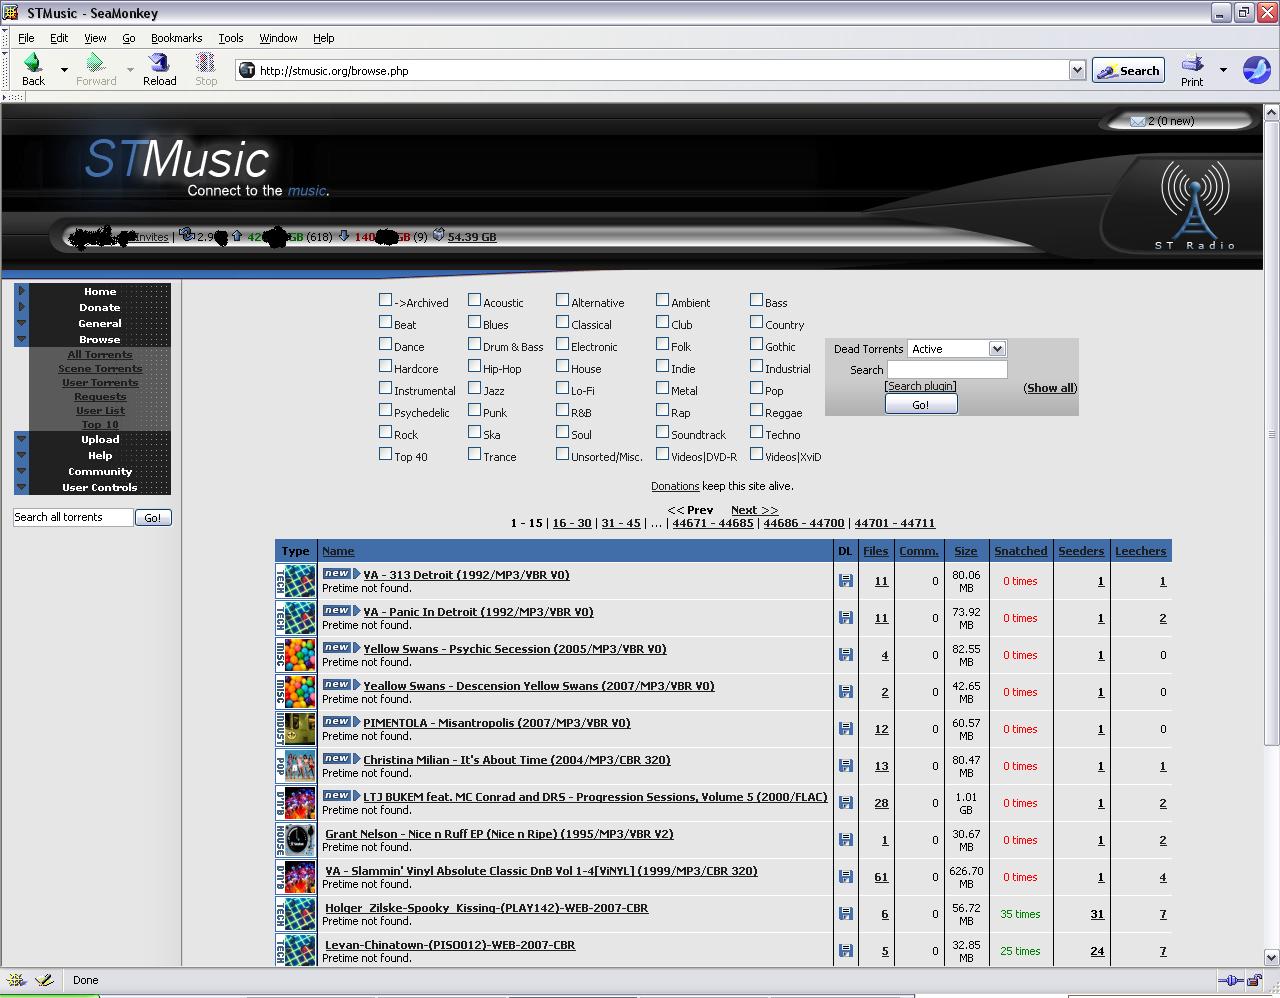
Task: Open the Tools menu
Action: 231,38
